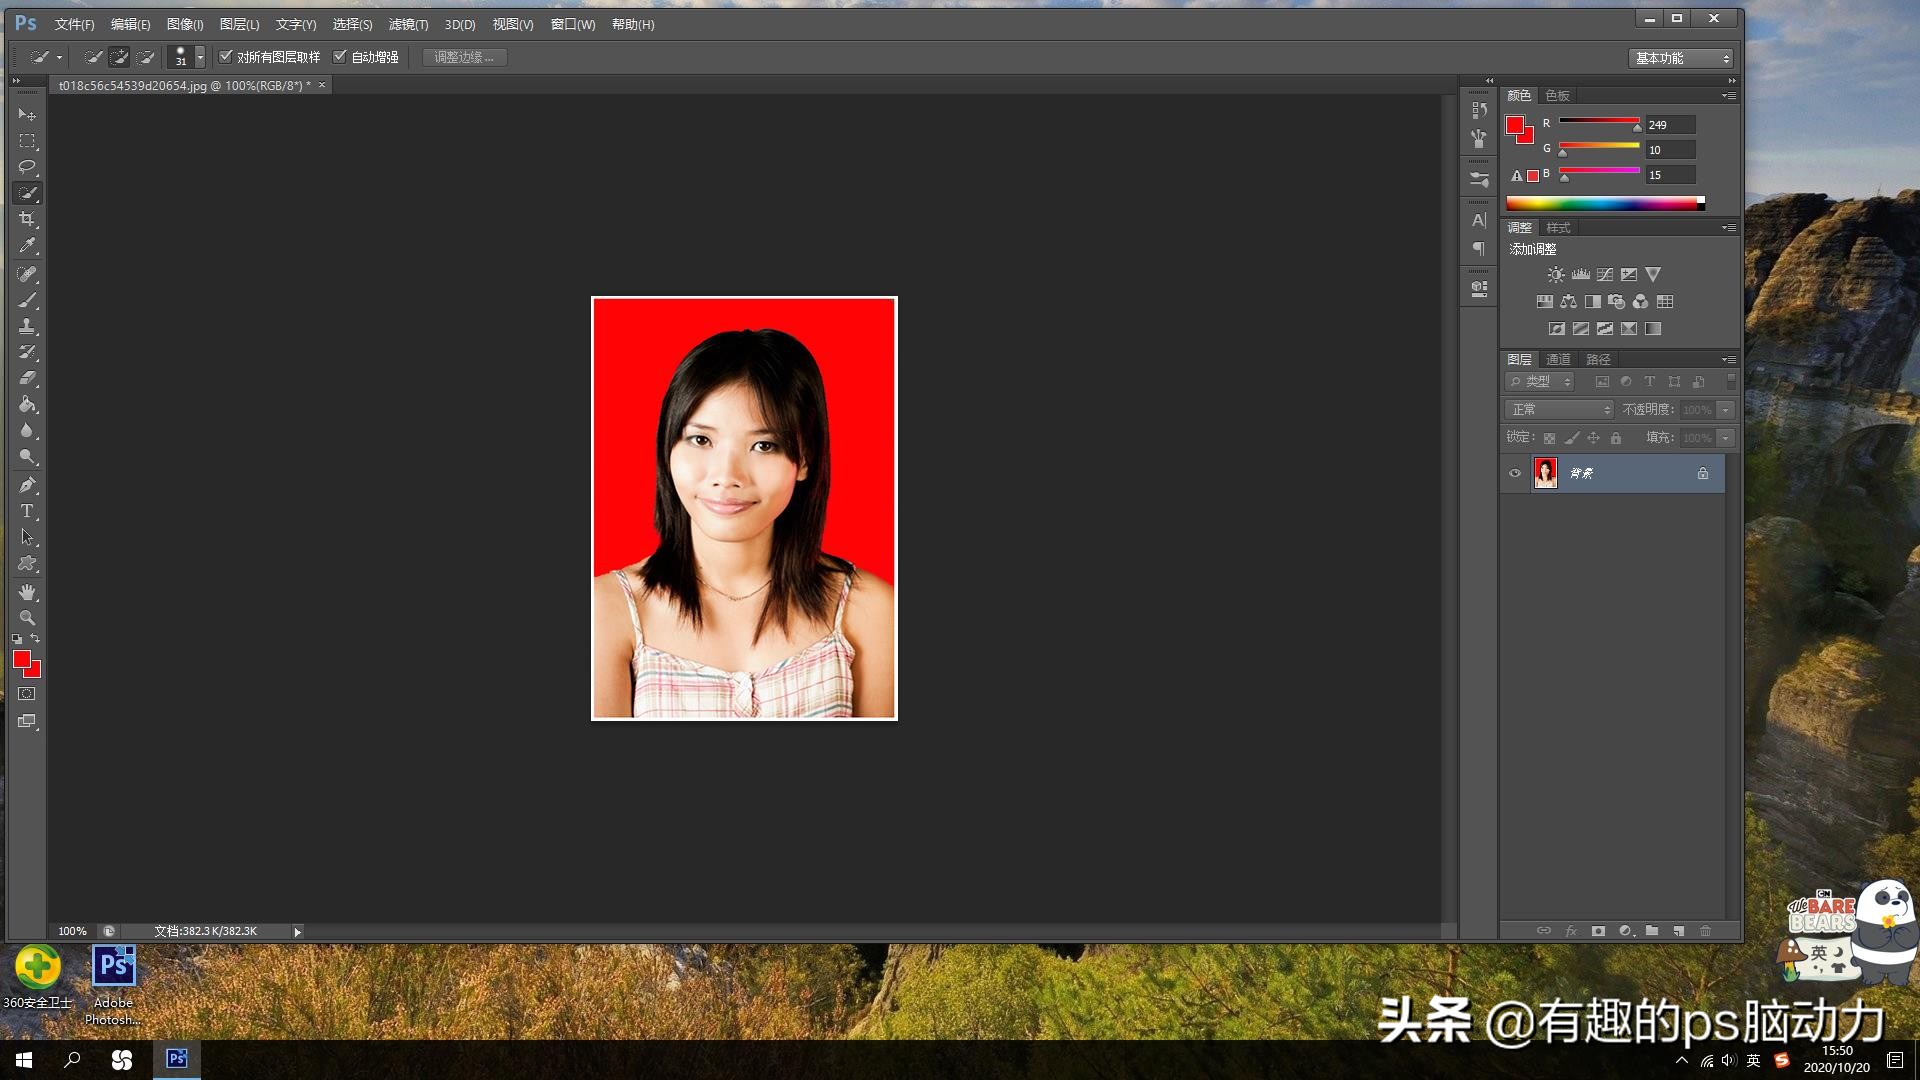
Task: Select the Horizontal Type tool
Action: [27, 511]
